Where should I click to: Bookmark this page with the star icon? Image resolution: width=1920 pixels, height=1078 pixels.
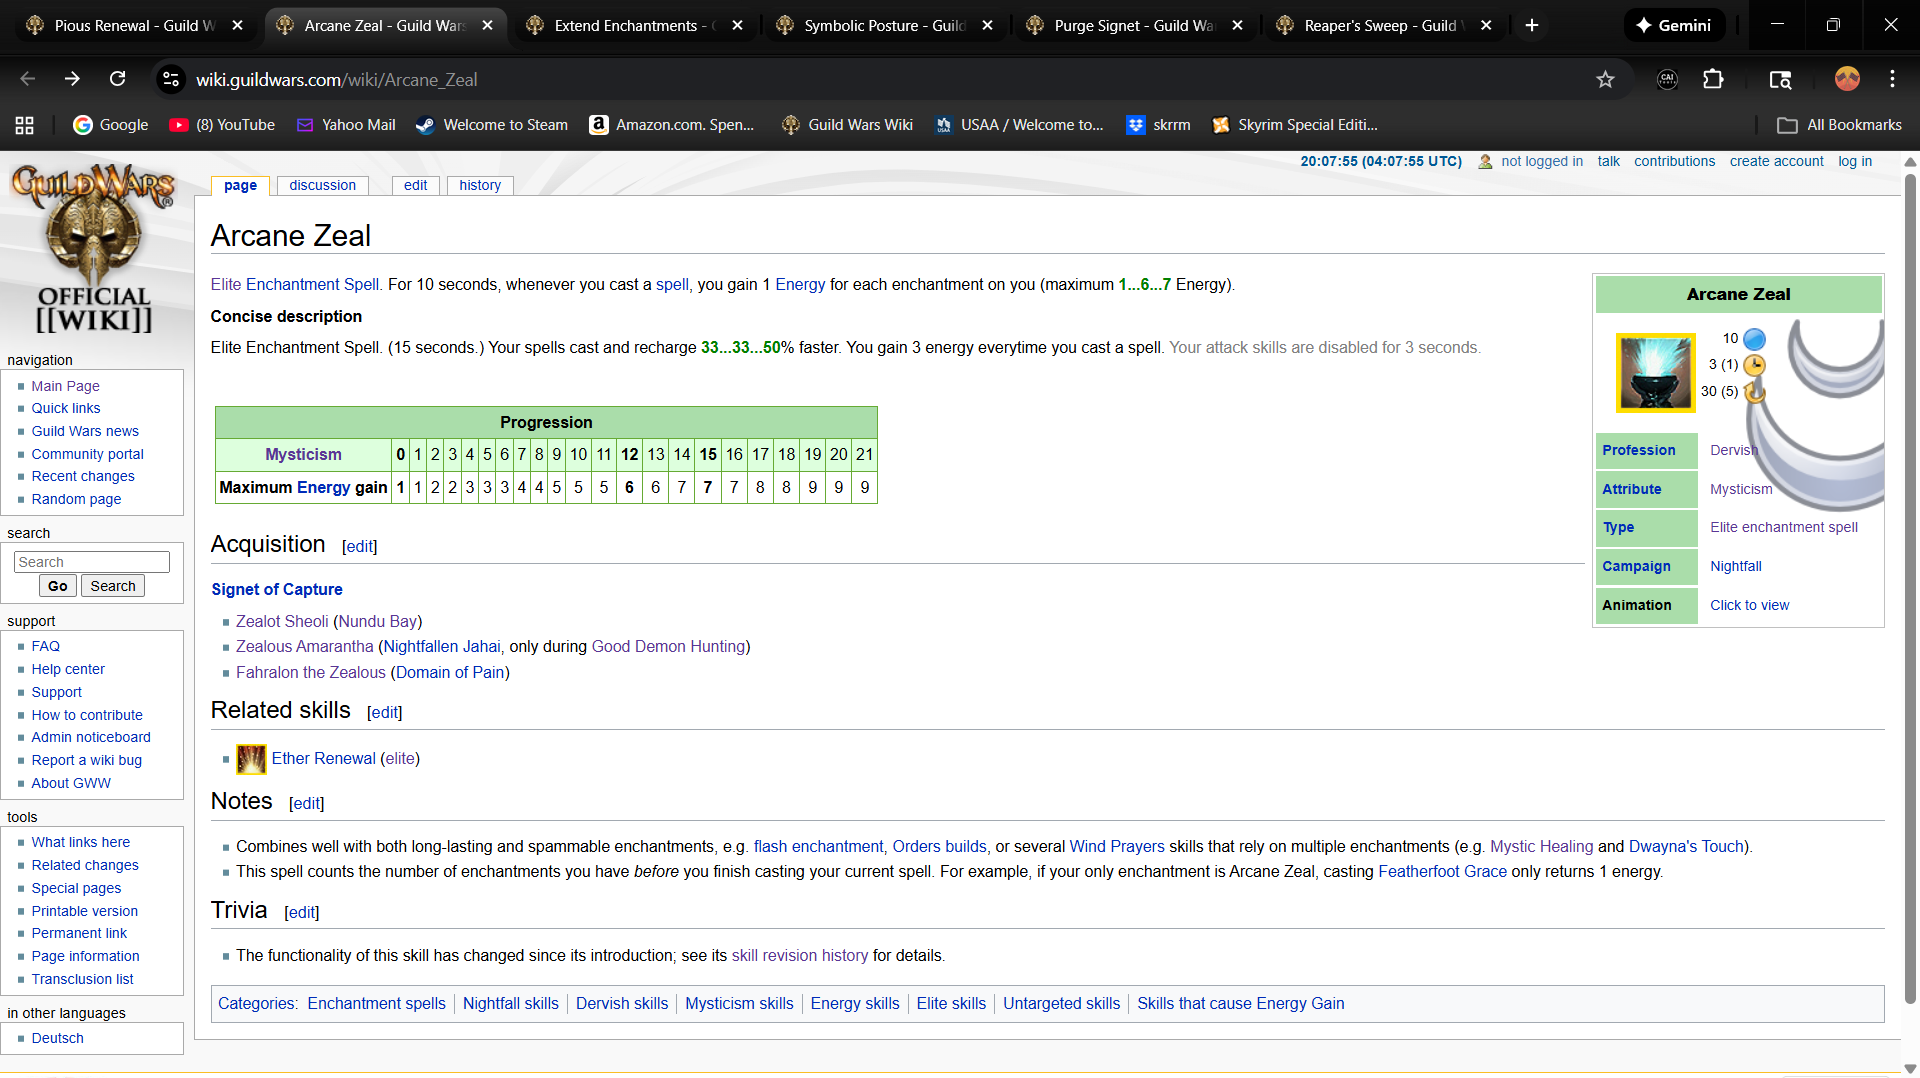[x=1605, y=80]
